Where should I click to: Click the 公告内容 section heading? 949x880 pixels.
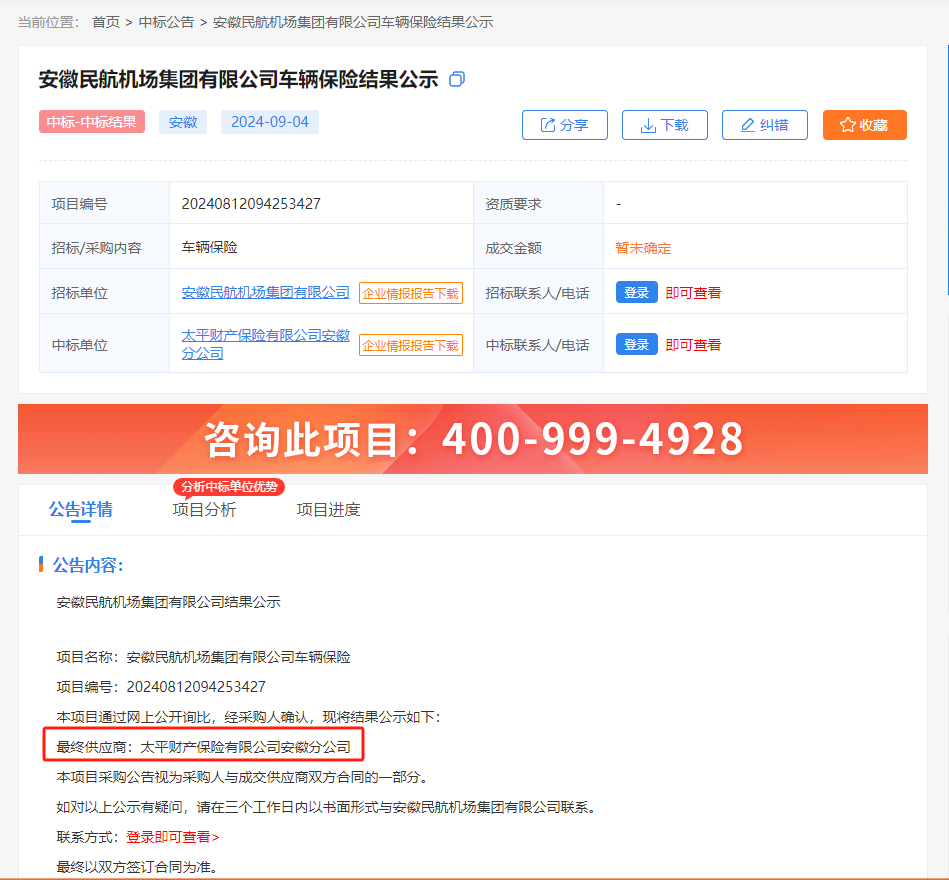pos(88,565)
